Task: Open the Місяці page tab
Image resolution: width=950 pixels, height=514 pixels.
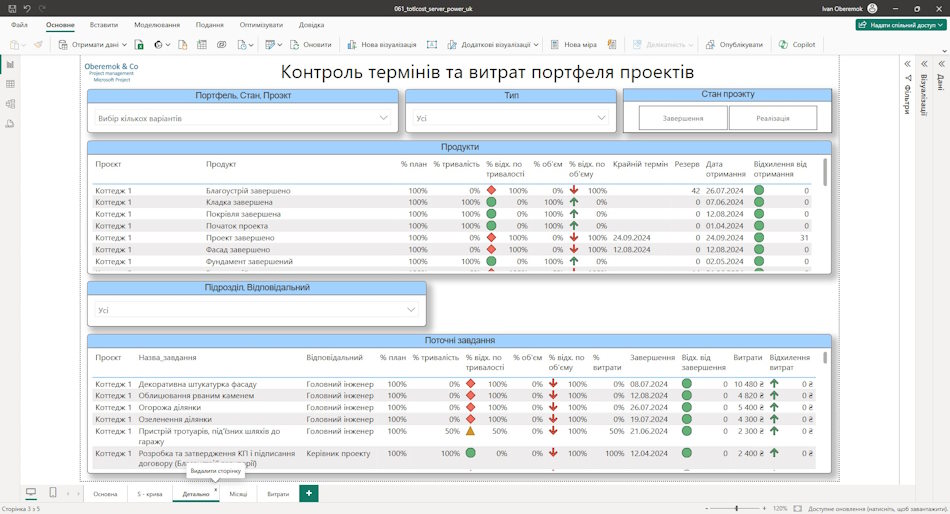Action: (238, 494)
